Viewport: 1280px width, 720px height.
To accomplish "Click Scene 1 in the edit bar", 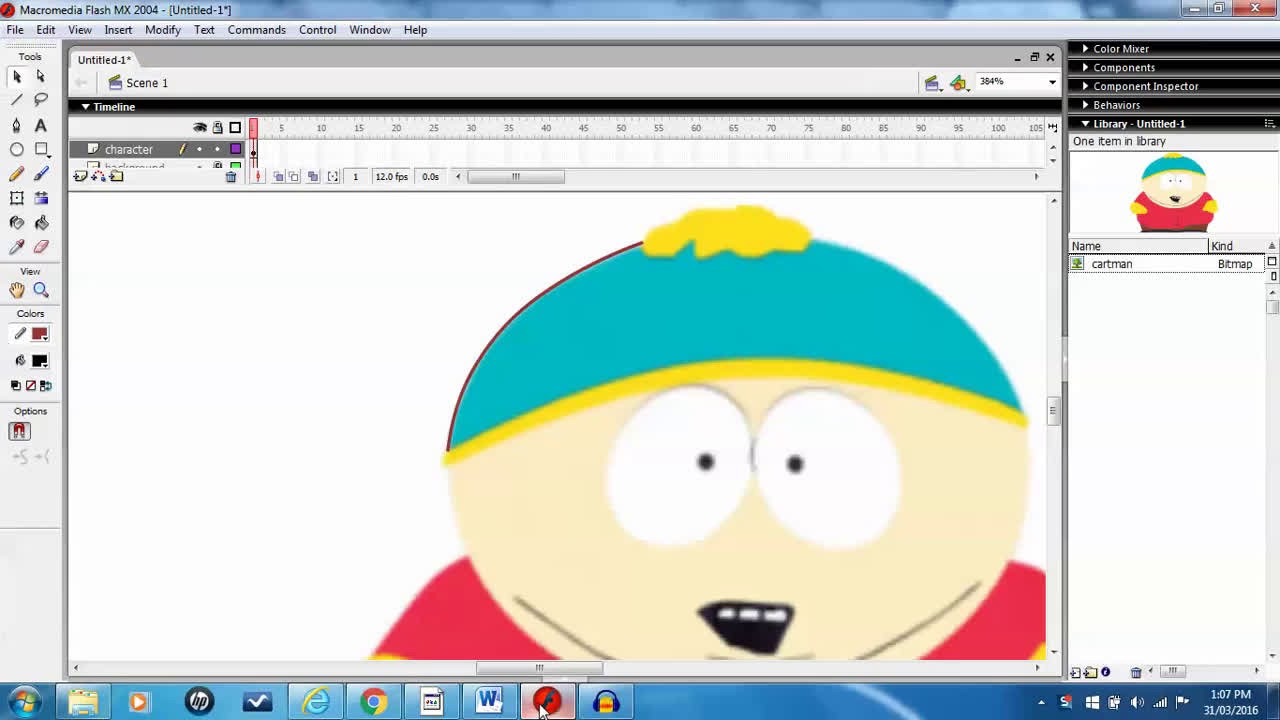I will (146, 83).
